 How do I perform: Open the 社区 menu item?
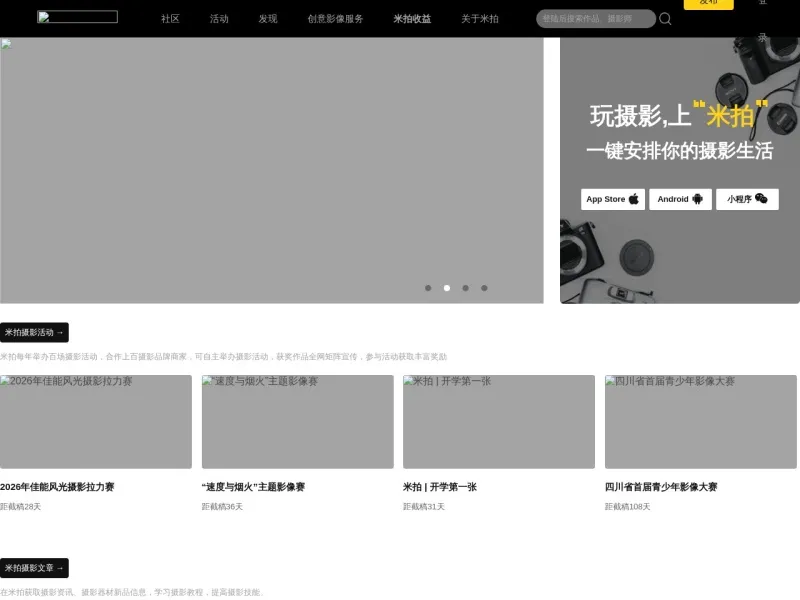170,19
